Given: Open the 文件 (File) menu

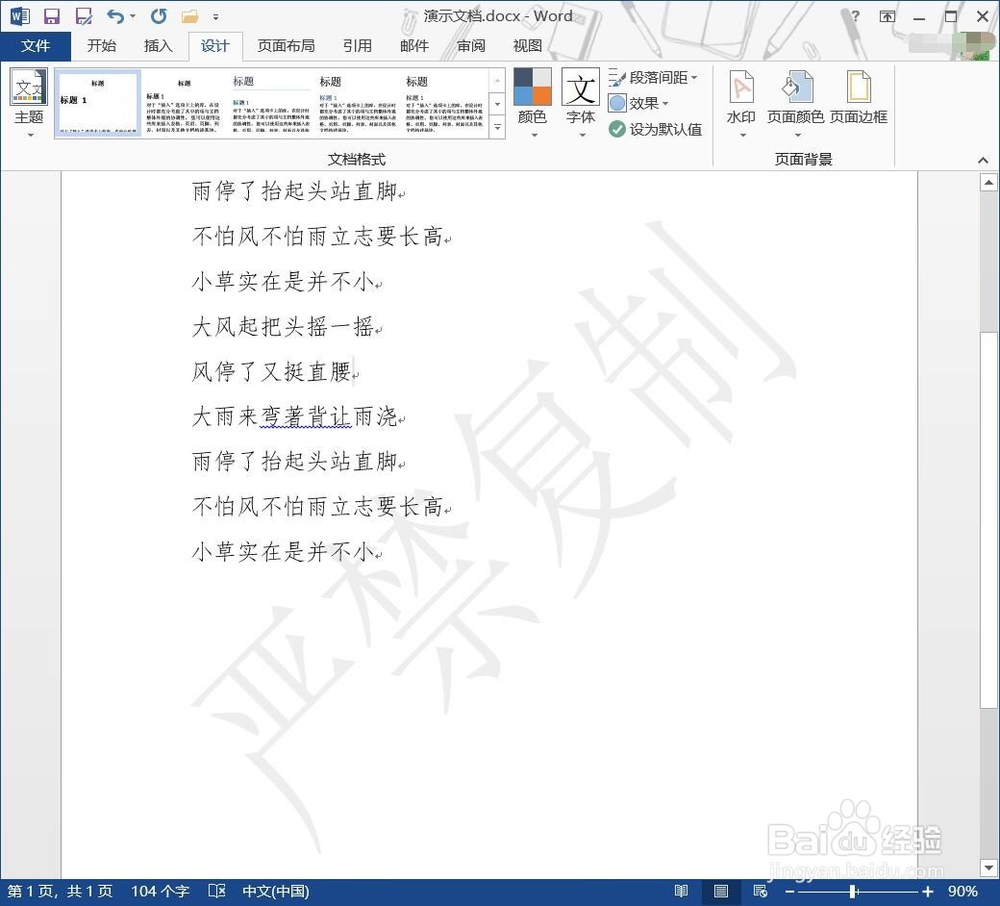Looking at the screenshot, I should [37, 45].
